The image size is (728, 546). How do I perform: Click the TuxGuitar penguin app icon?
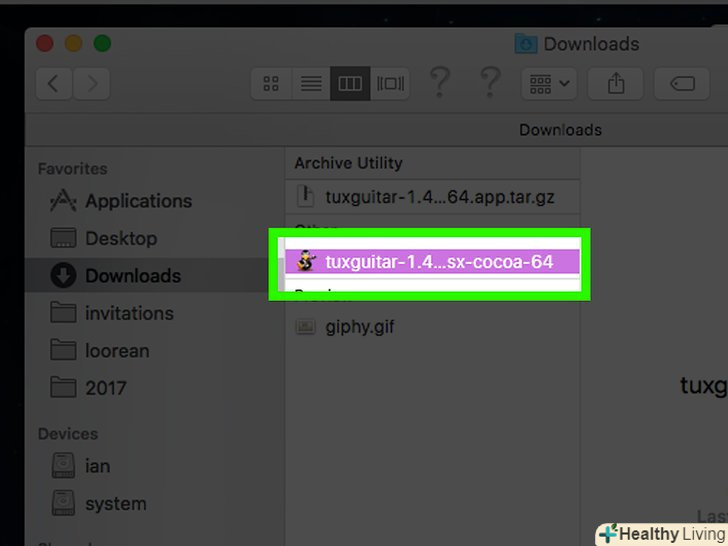coord(306,261)
